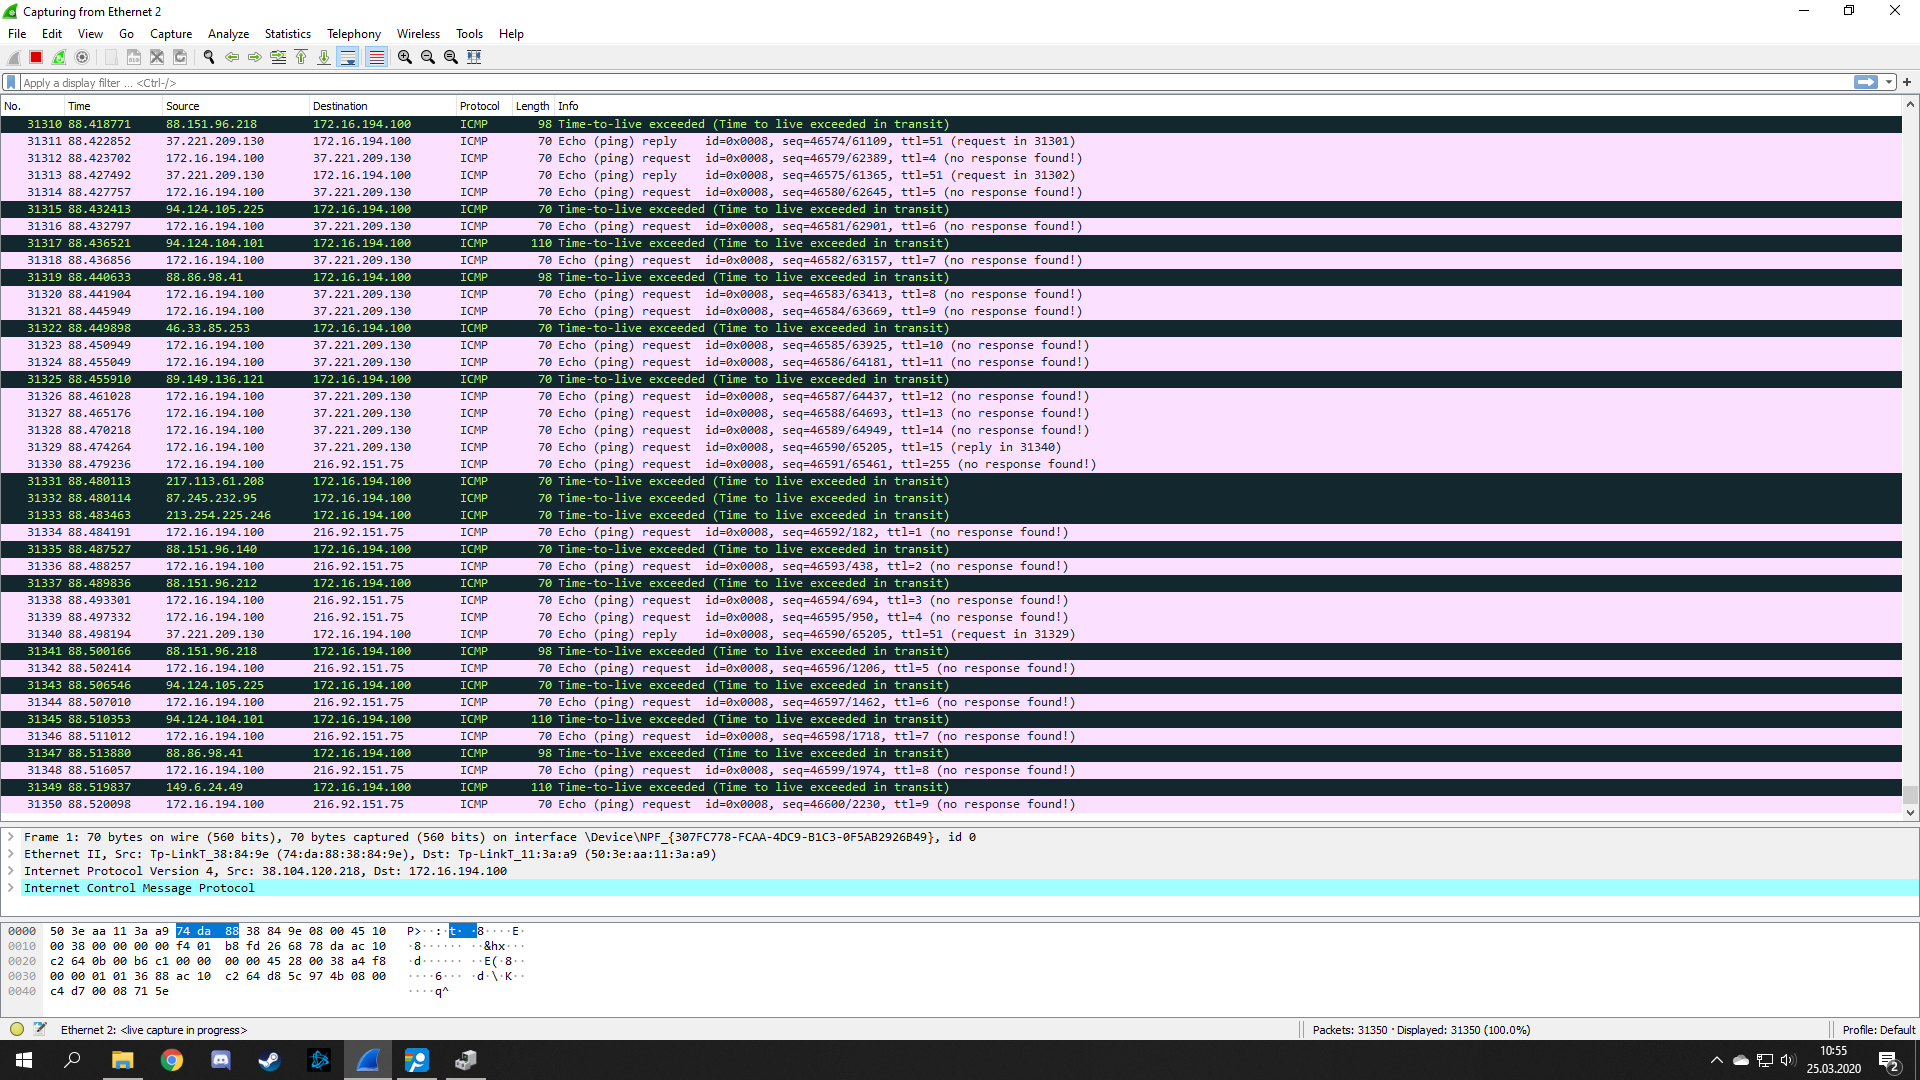1920x1080 pixels.
Task: Open capture options gear icon
Action: pyautogui.click(x=82, y=57)
